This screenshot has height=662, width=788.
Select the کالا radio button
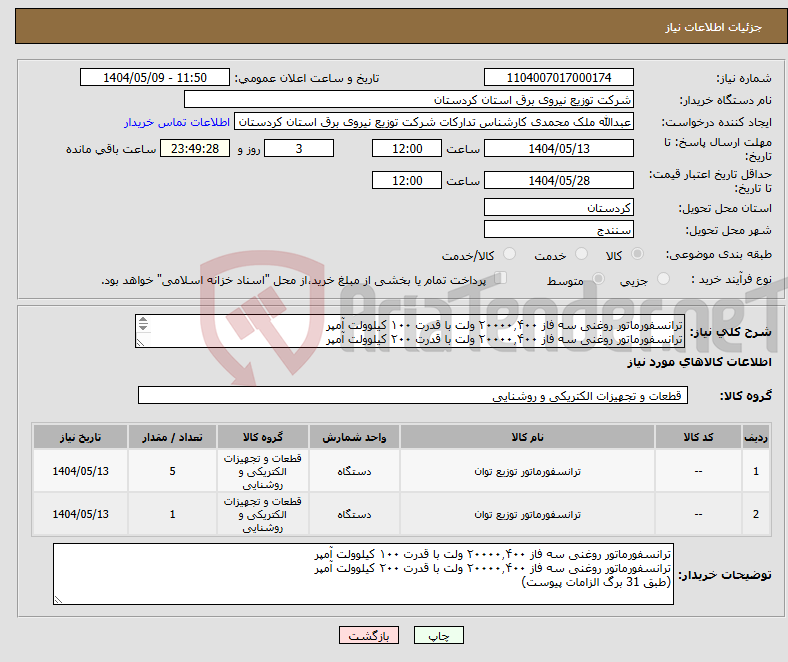[637, 254]
